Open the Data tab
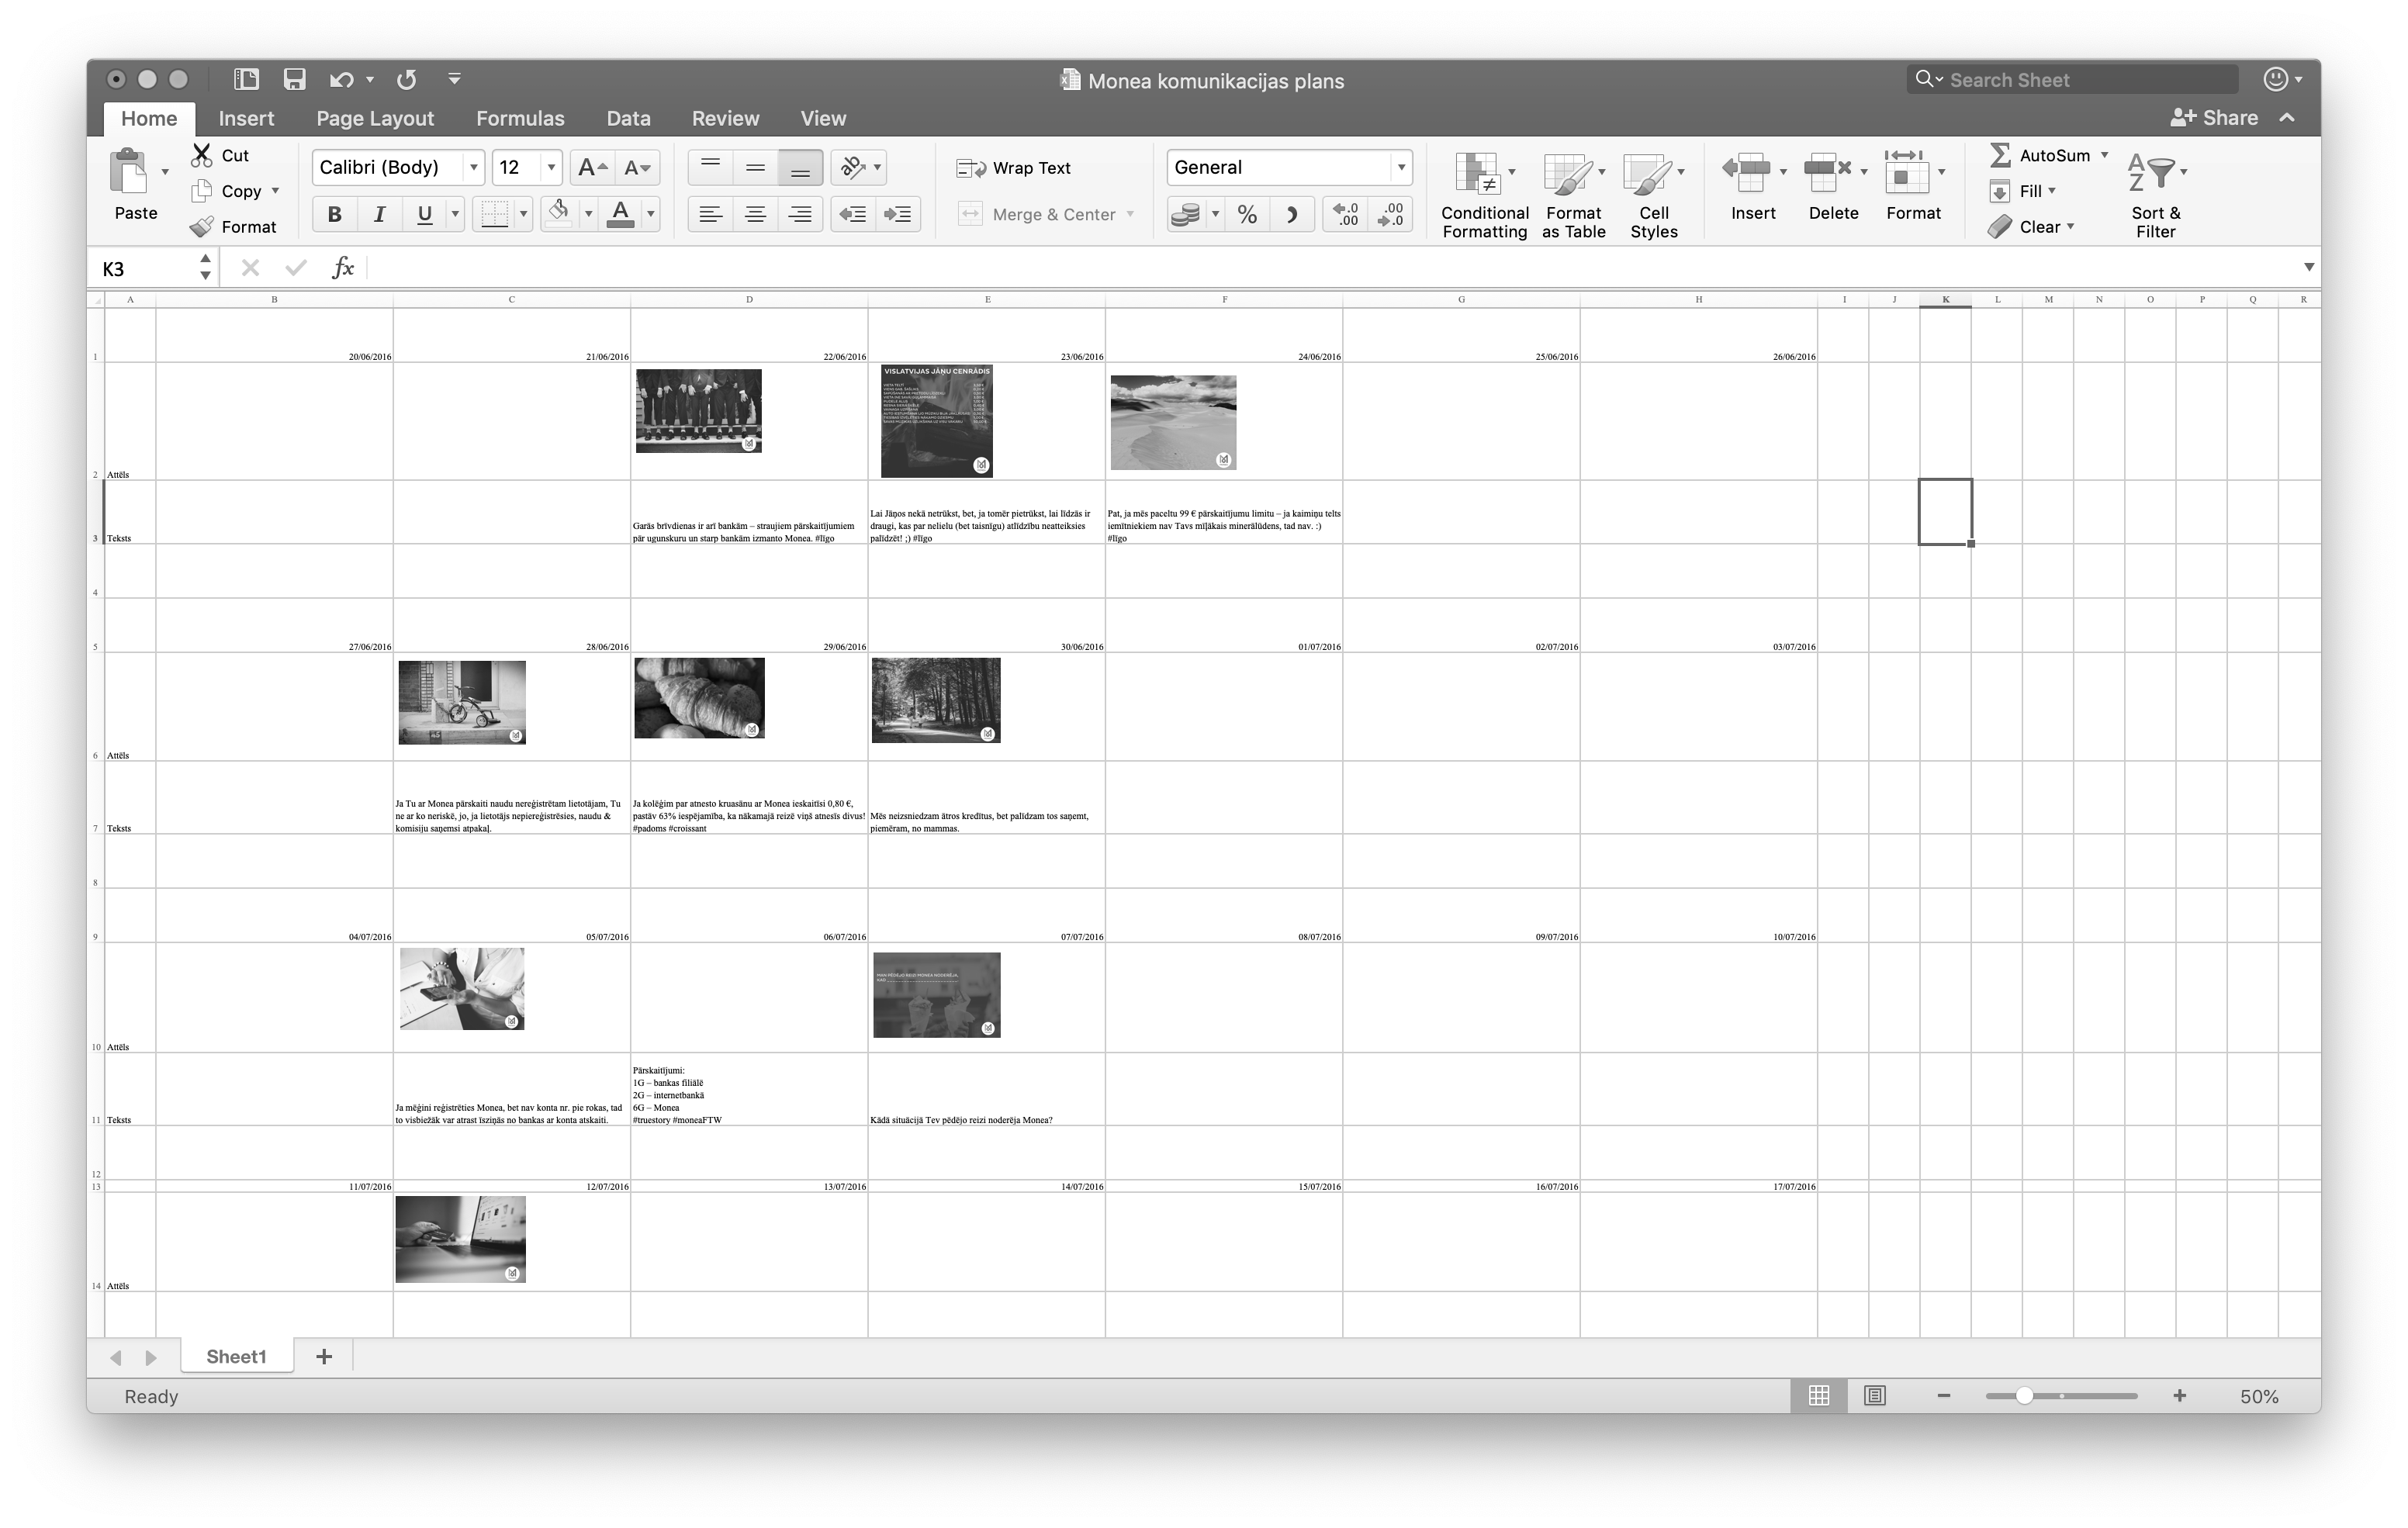 [628, 118]
